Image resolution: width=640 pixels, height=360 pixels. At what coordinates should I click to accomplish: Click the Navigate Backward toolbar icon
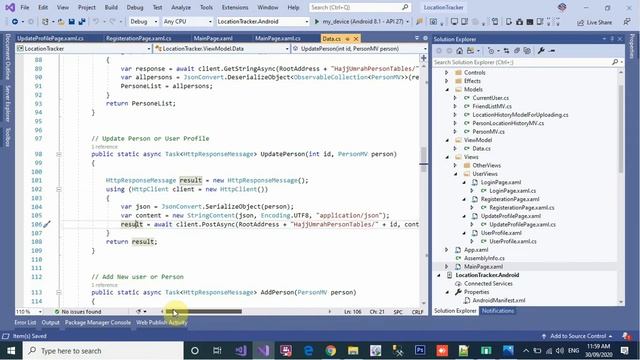click(x=15, y=22)
